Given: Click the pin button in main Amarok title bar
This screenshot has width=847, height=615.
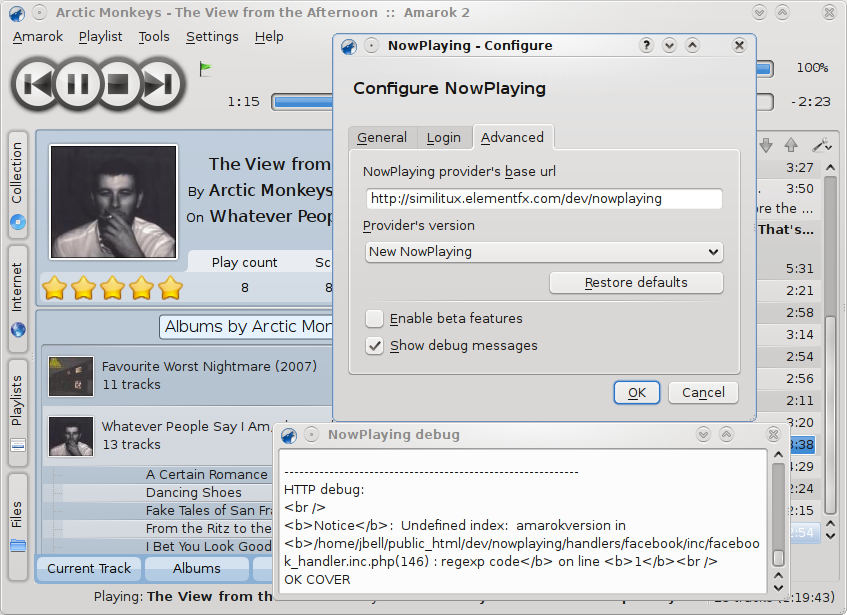Looking at the screenshot, I should coord(39,12).
